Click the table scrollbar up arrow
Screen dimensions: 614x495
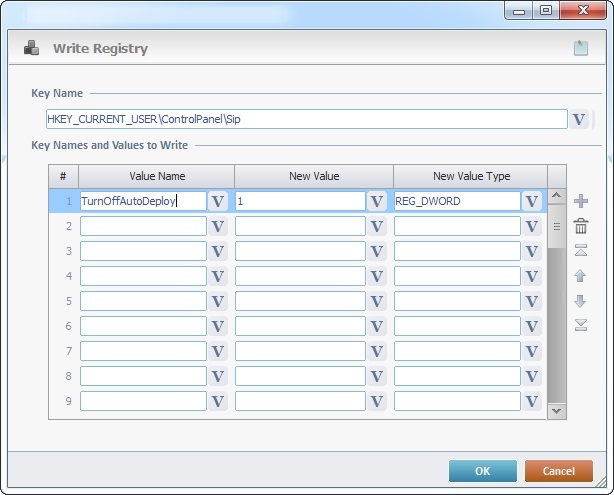tap(557, 196)
